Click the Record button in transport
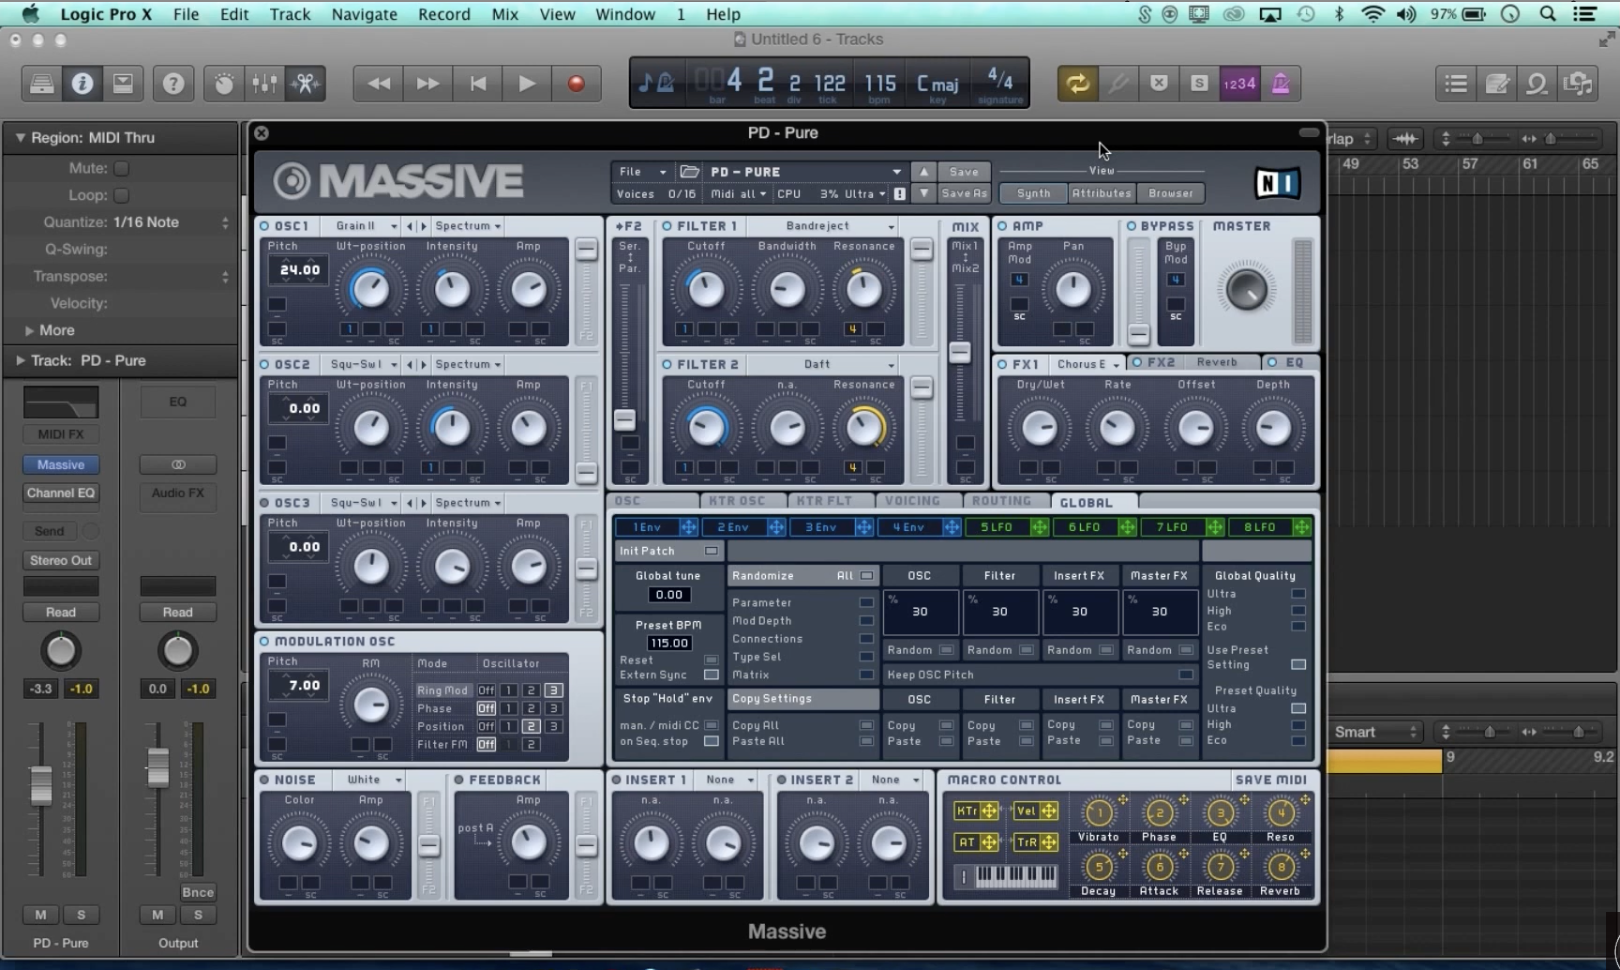The height and width of the screenshot is (970, 1620). tap(576, 84)
